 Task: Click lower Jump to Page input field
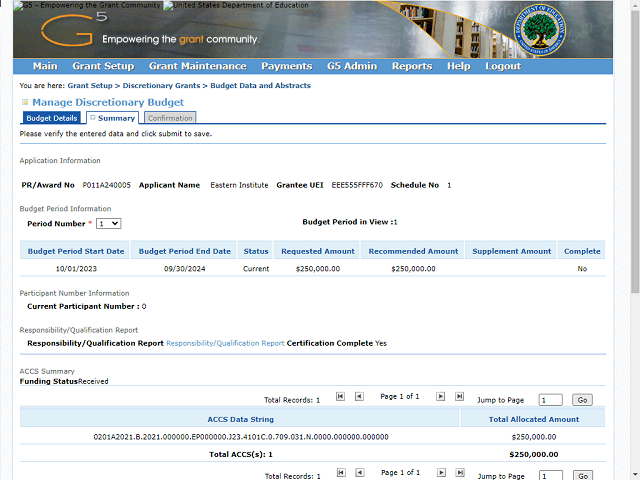[551, 476]
